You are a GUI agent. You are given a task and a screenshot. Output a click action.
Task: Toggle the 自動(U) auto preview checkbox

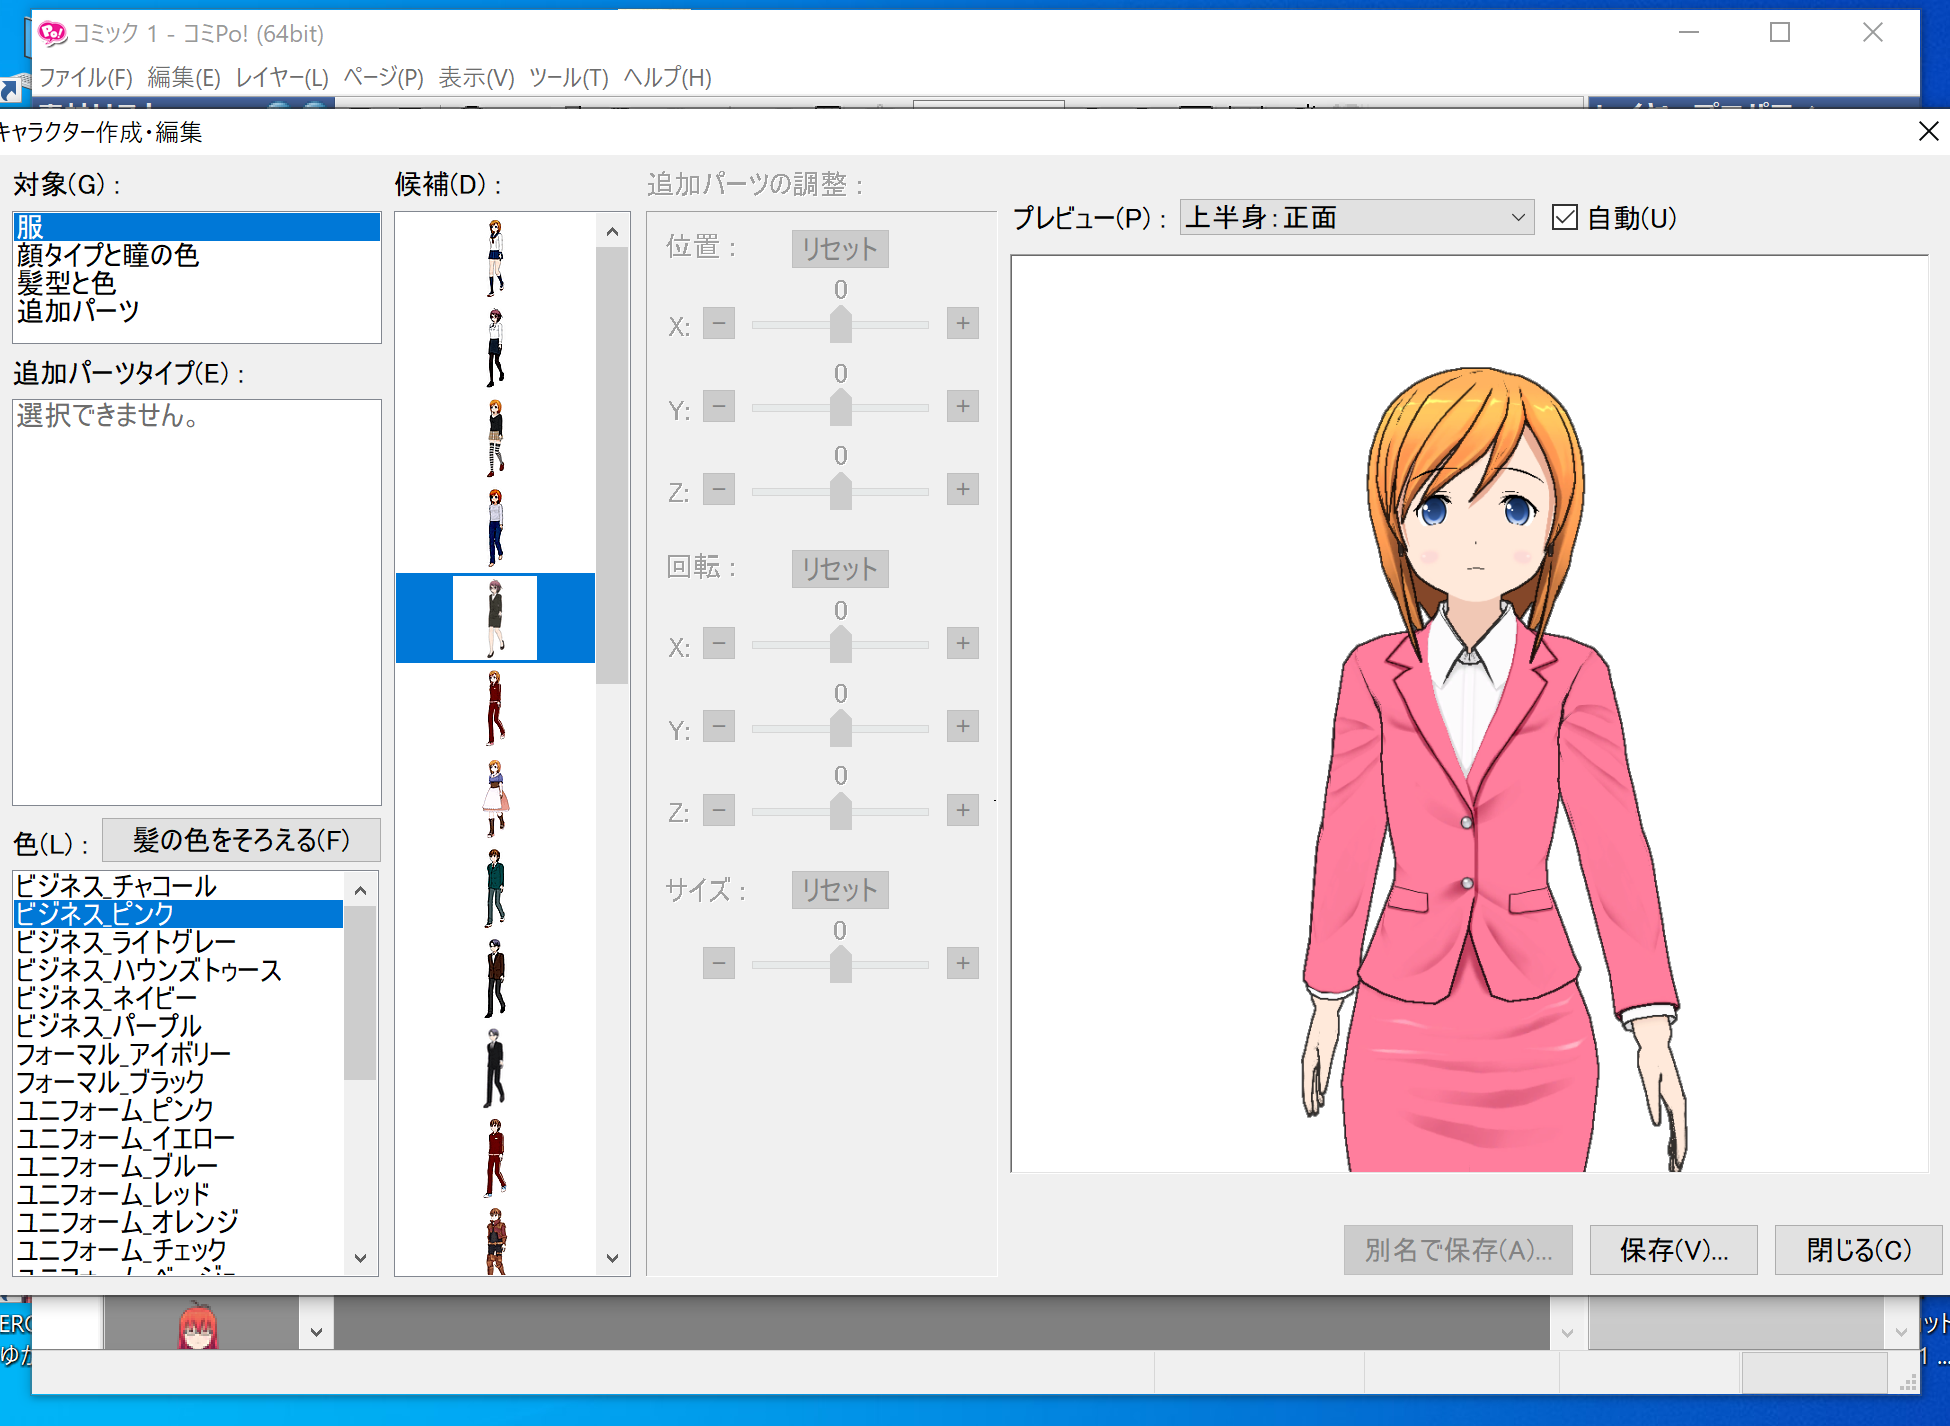(1565, 217)
